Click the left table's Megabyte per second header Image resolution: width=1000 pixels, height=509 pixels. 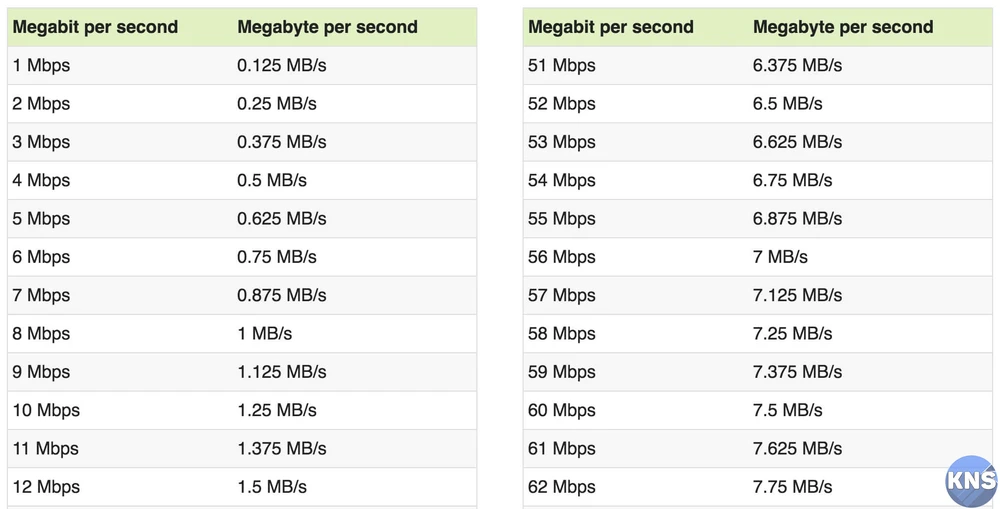327,27
